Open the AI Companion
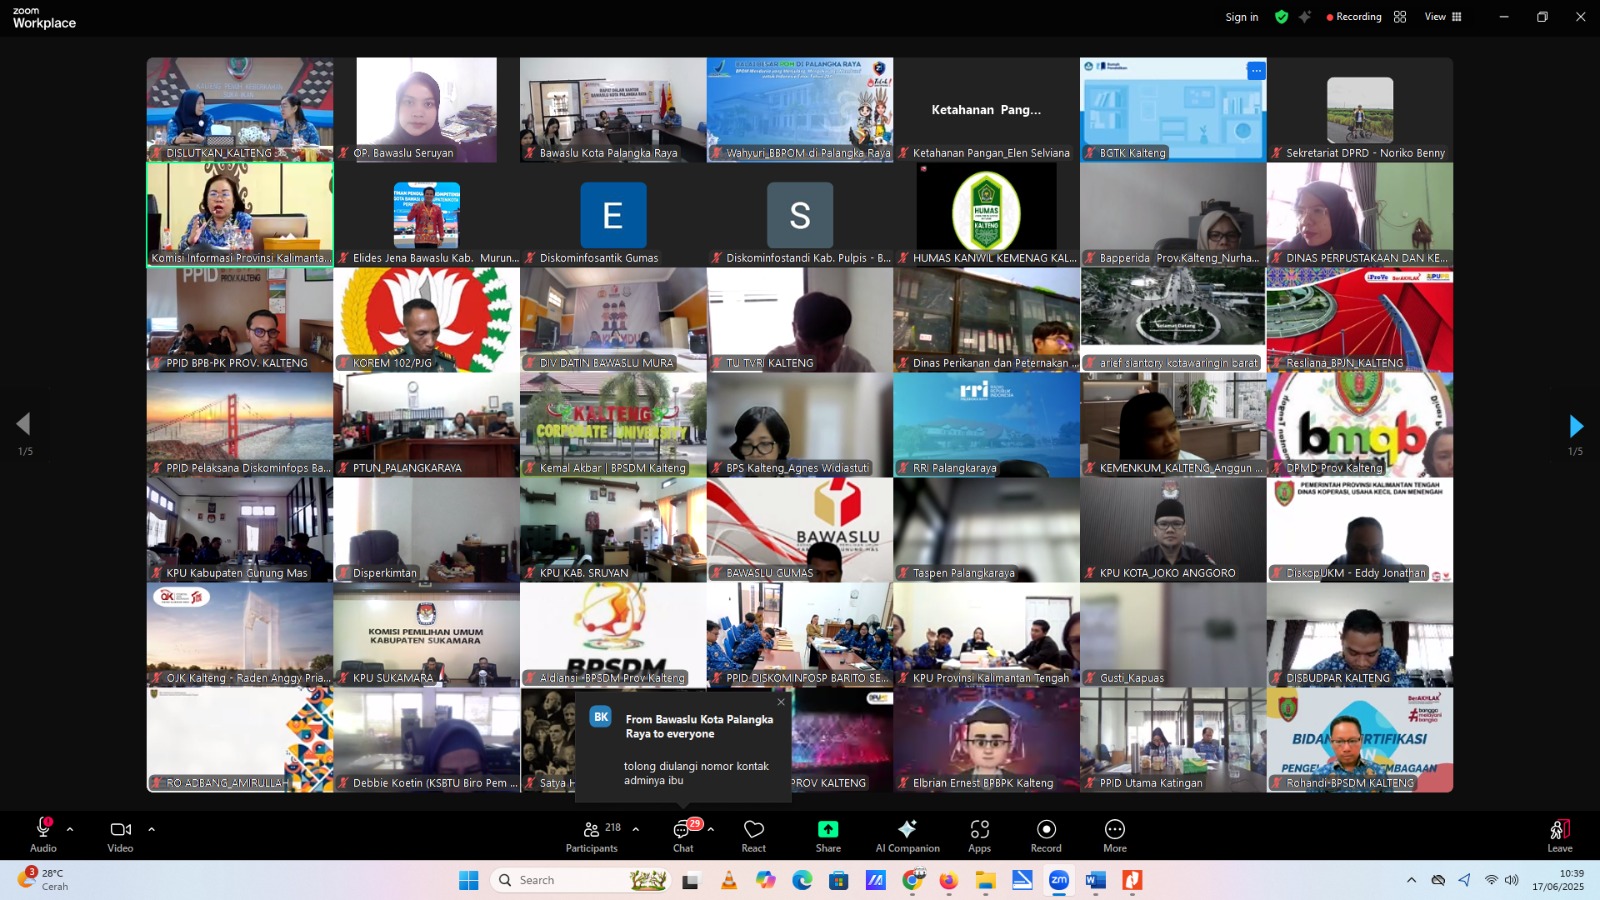Viewport: 1600px width, 900px height. coord(907,836)
